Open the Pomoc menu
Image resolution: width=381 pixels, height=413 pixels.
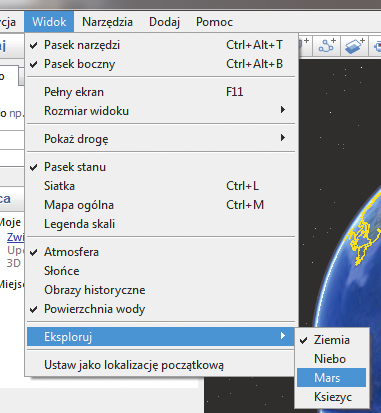coord(214,22)
